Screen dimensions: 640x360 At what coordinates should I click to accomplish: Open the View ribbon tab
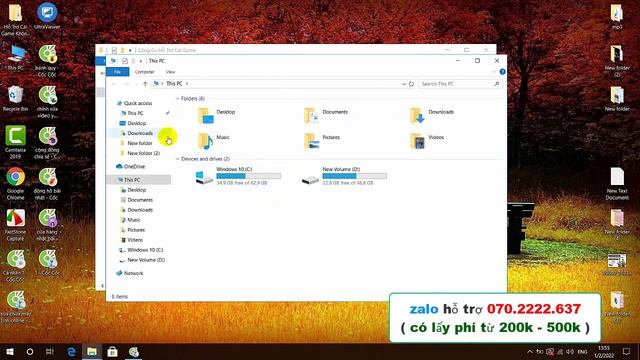click(170, 72)
